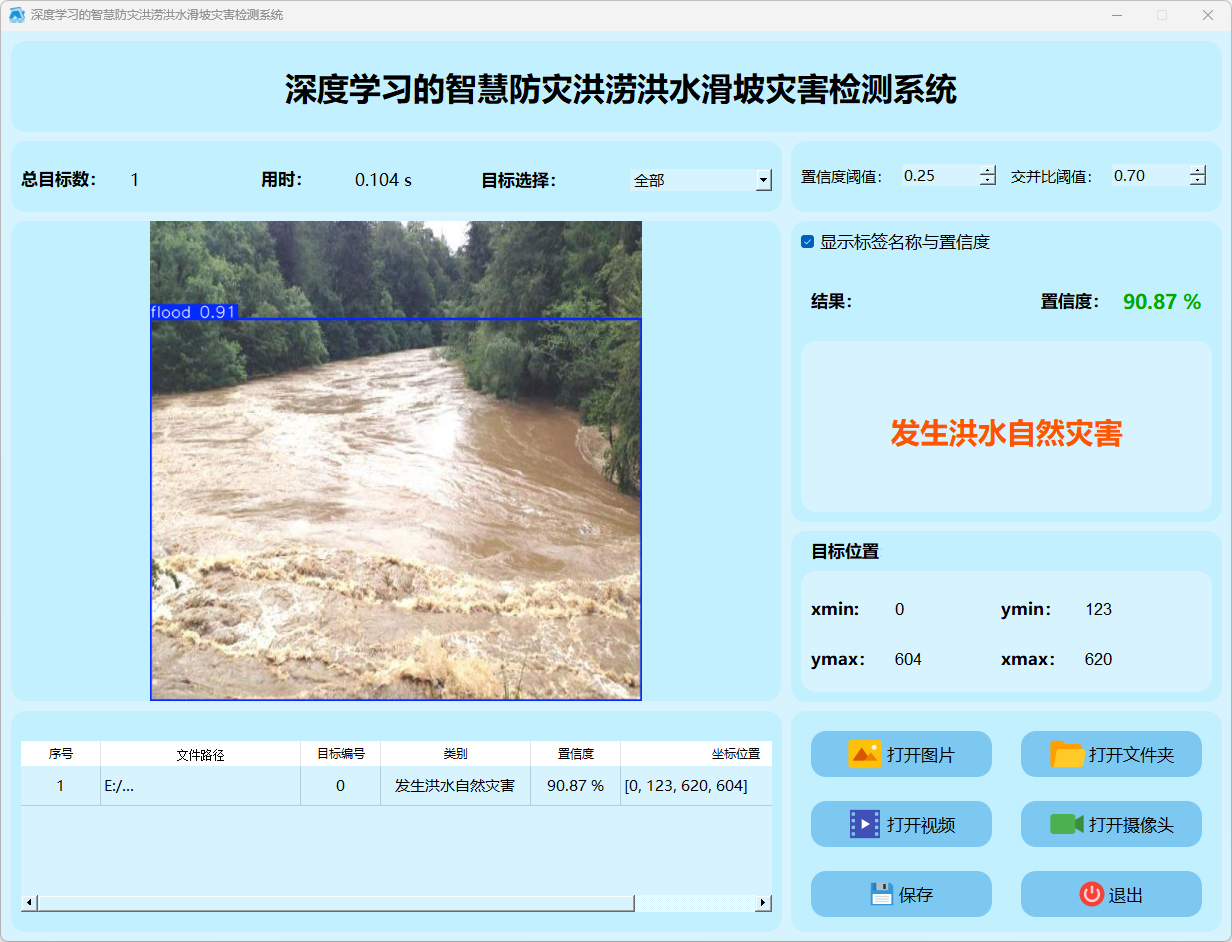Click the table's horizontal scrollbar left arrow
Viewport: 1232px width, 942px height.
click(x=29, y=903)
